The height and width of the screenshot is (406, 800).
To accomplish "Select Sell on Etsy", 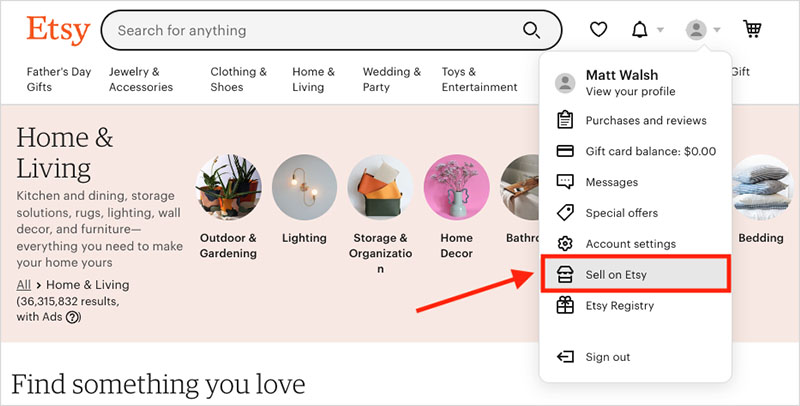I will (x=636, y=274).
